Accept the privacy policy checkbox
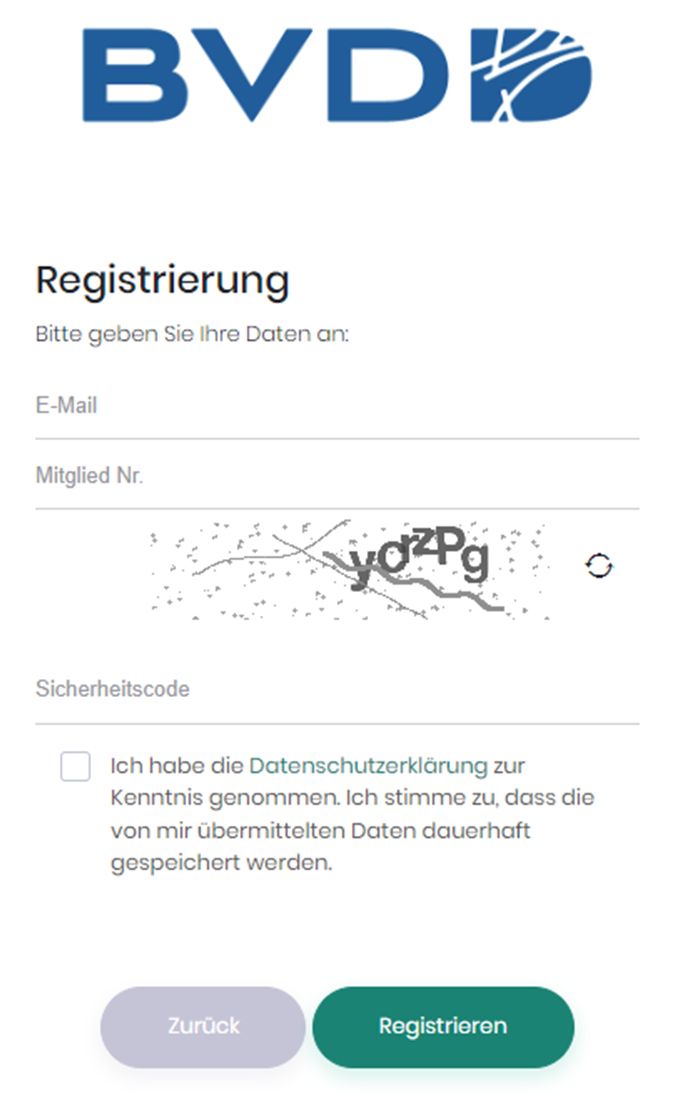The width and height of the screenshot is (674, 1094). click(x=75, y=766)
